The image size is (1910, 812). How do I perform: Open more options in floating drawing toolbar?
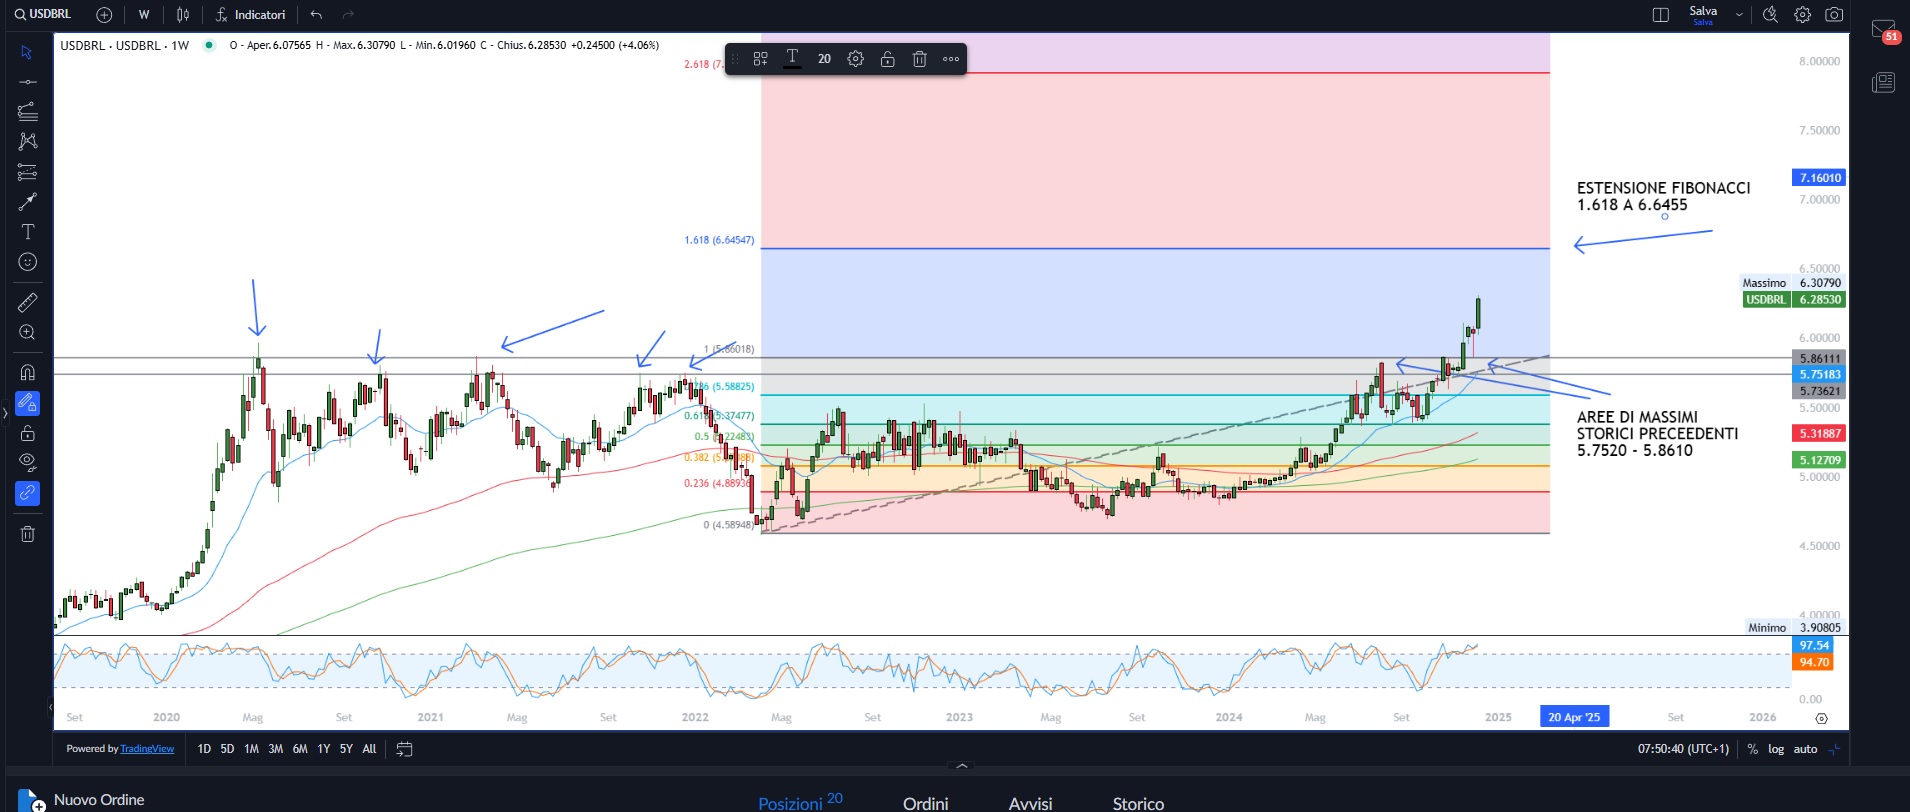pyautogui.click(x=951, y=59)
